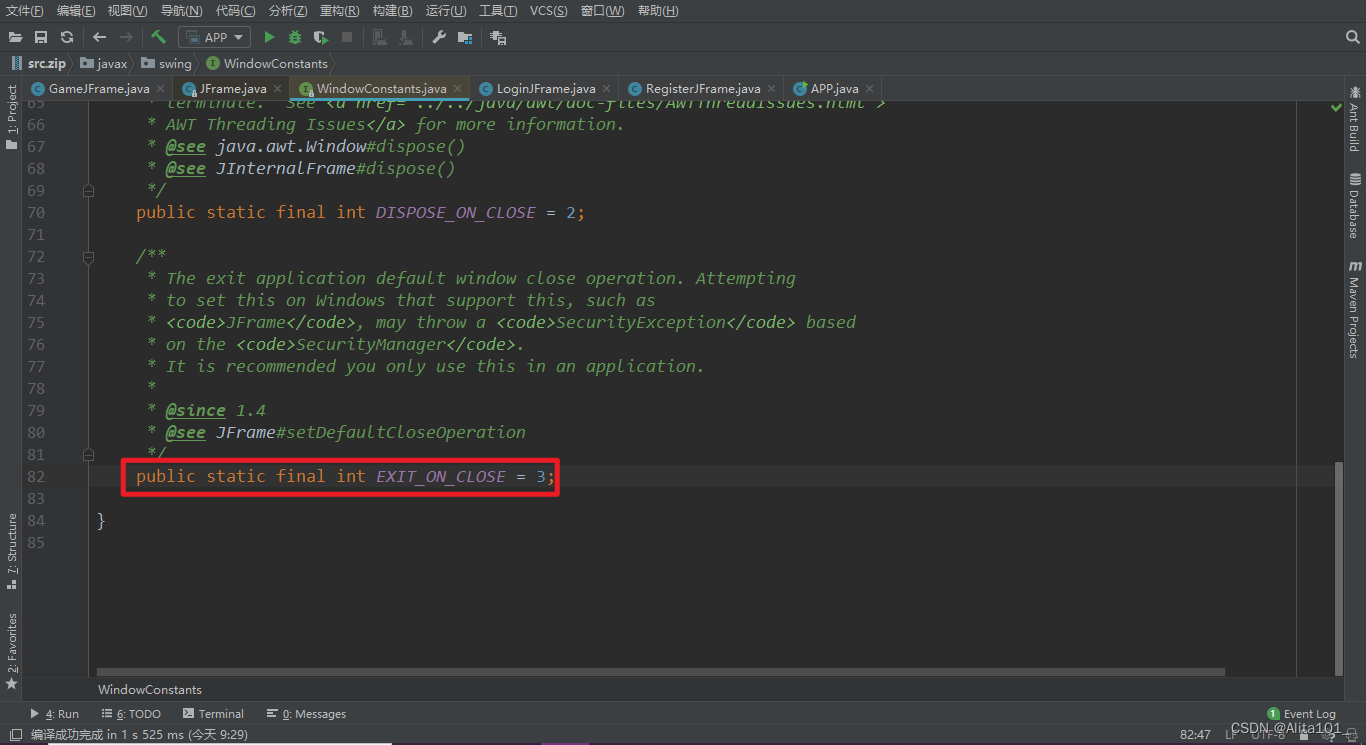The height and width of the screenshot is (745, 1366).
Task: Collapse the Javadoc comment fold at line 72
Action: pyautogui.click(x=89, y=257)
